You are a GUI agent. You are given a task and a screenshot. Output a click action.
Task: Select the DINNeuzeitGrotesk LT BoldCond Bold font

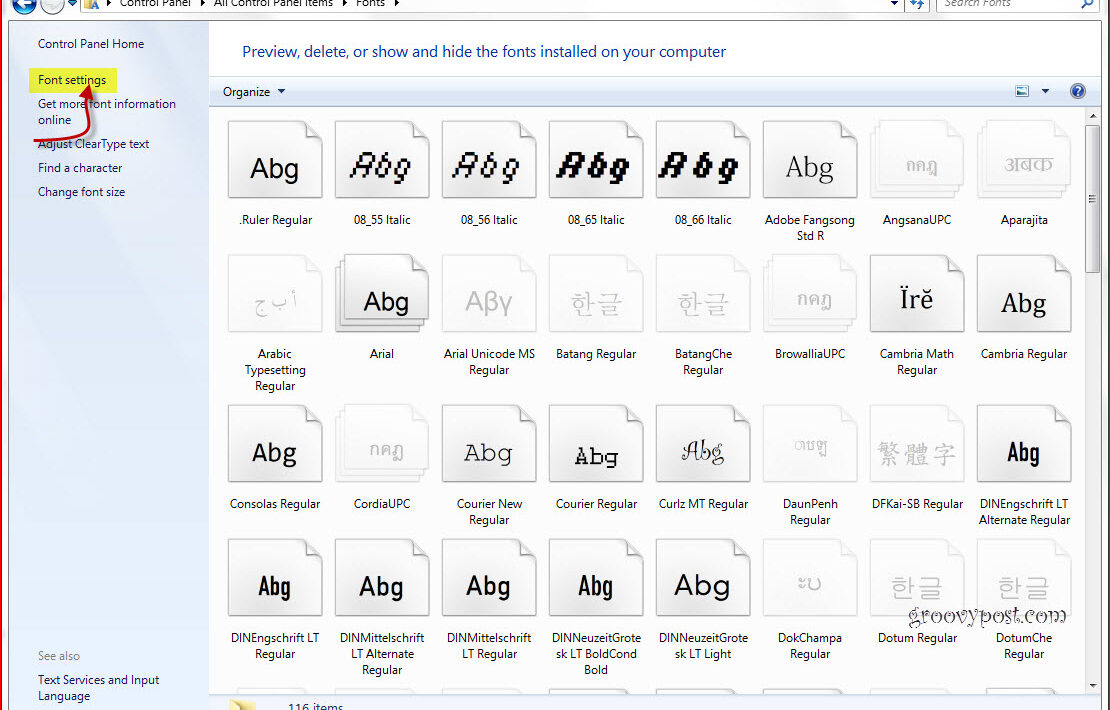click(x=595, y=578)
